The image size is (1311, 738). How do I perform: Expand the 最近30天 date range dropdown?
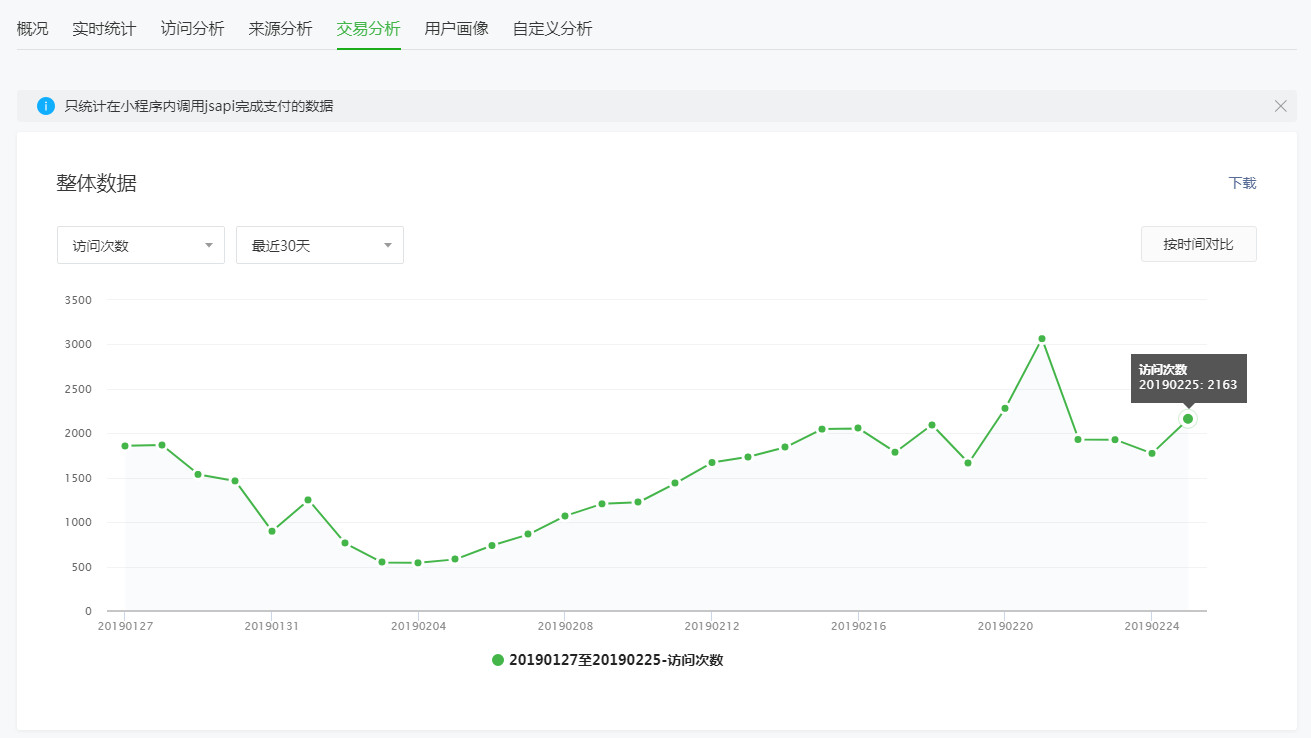click(319, 245)
